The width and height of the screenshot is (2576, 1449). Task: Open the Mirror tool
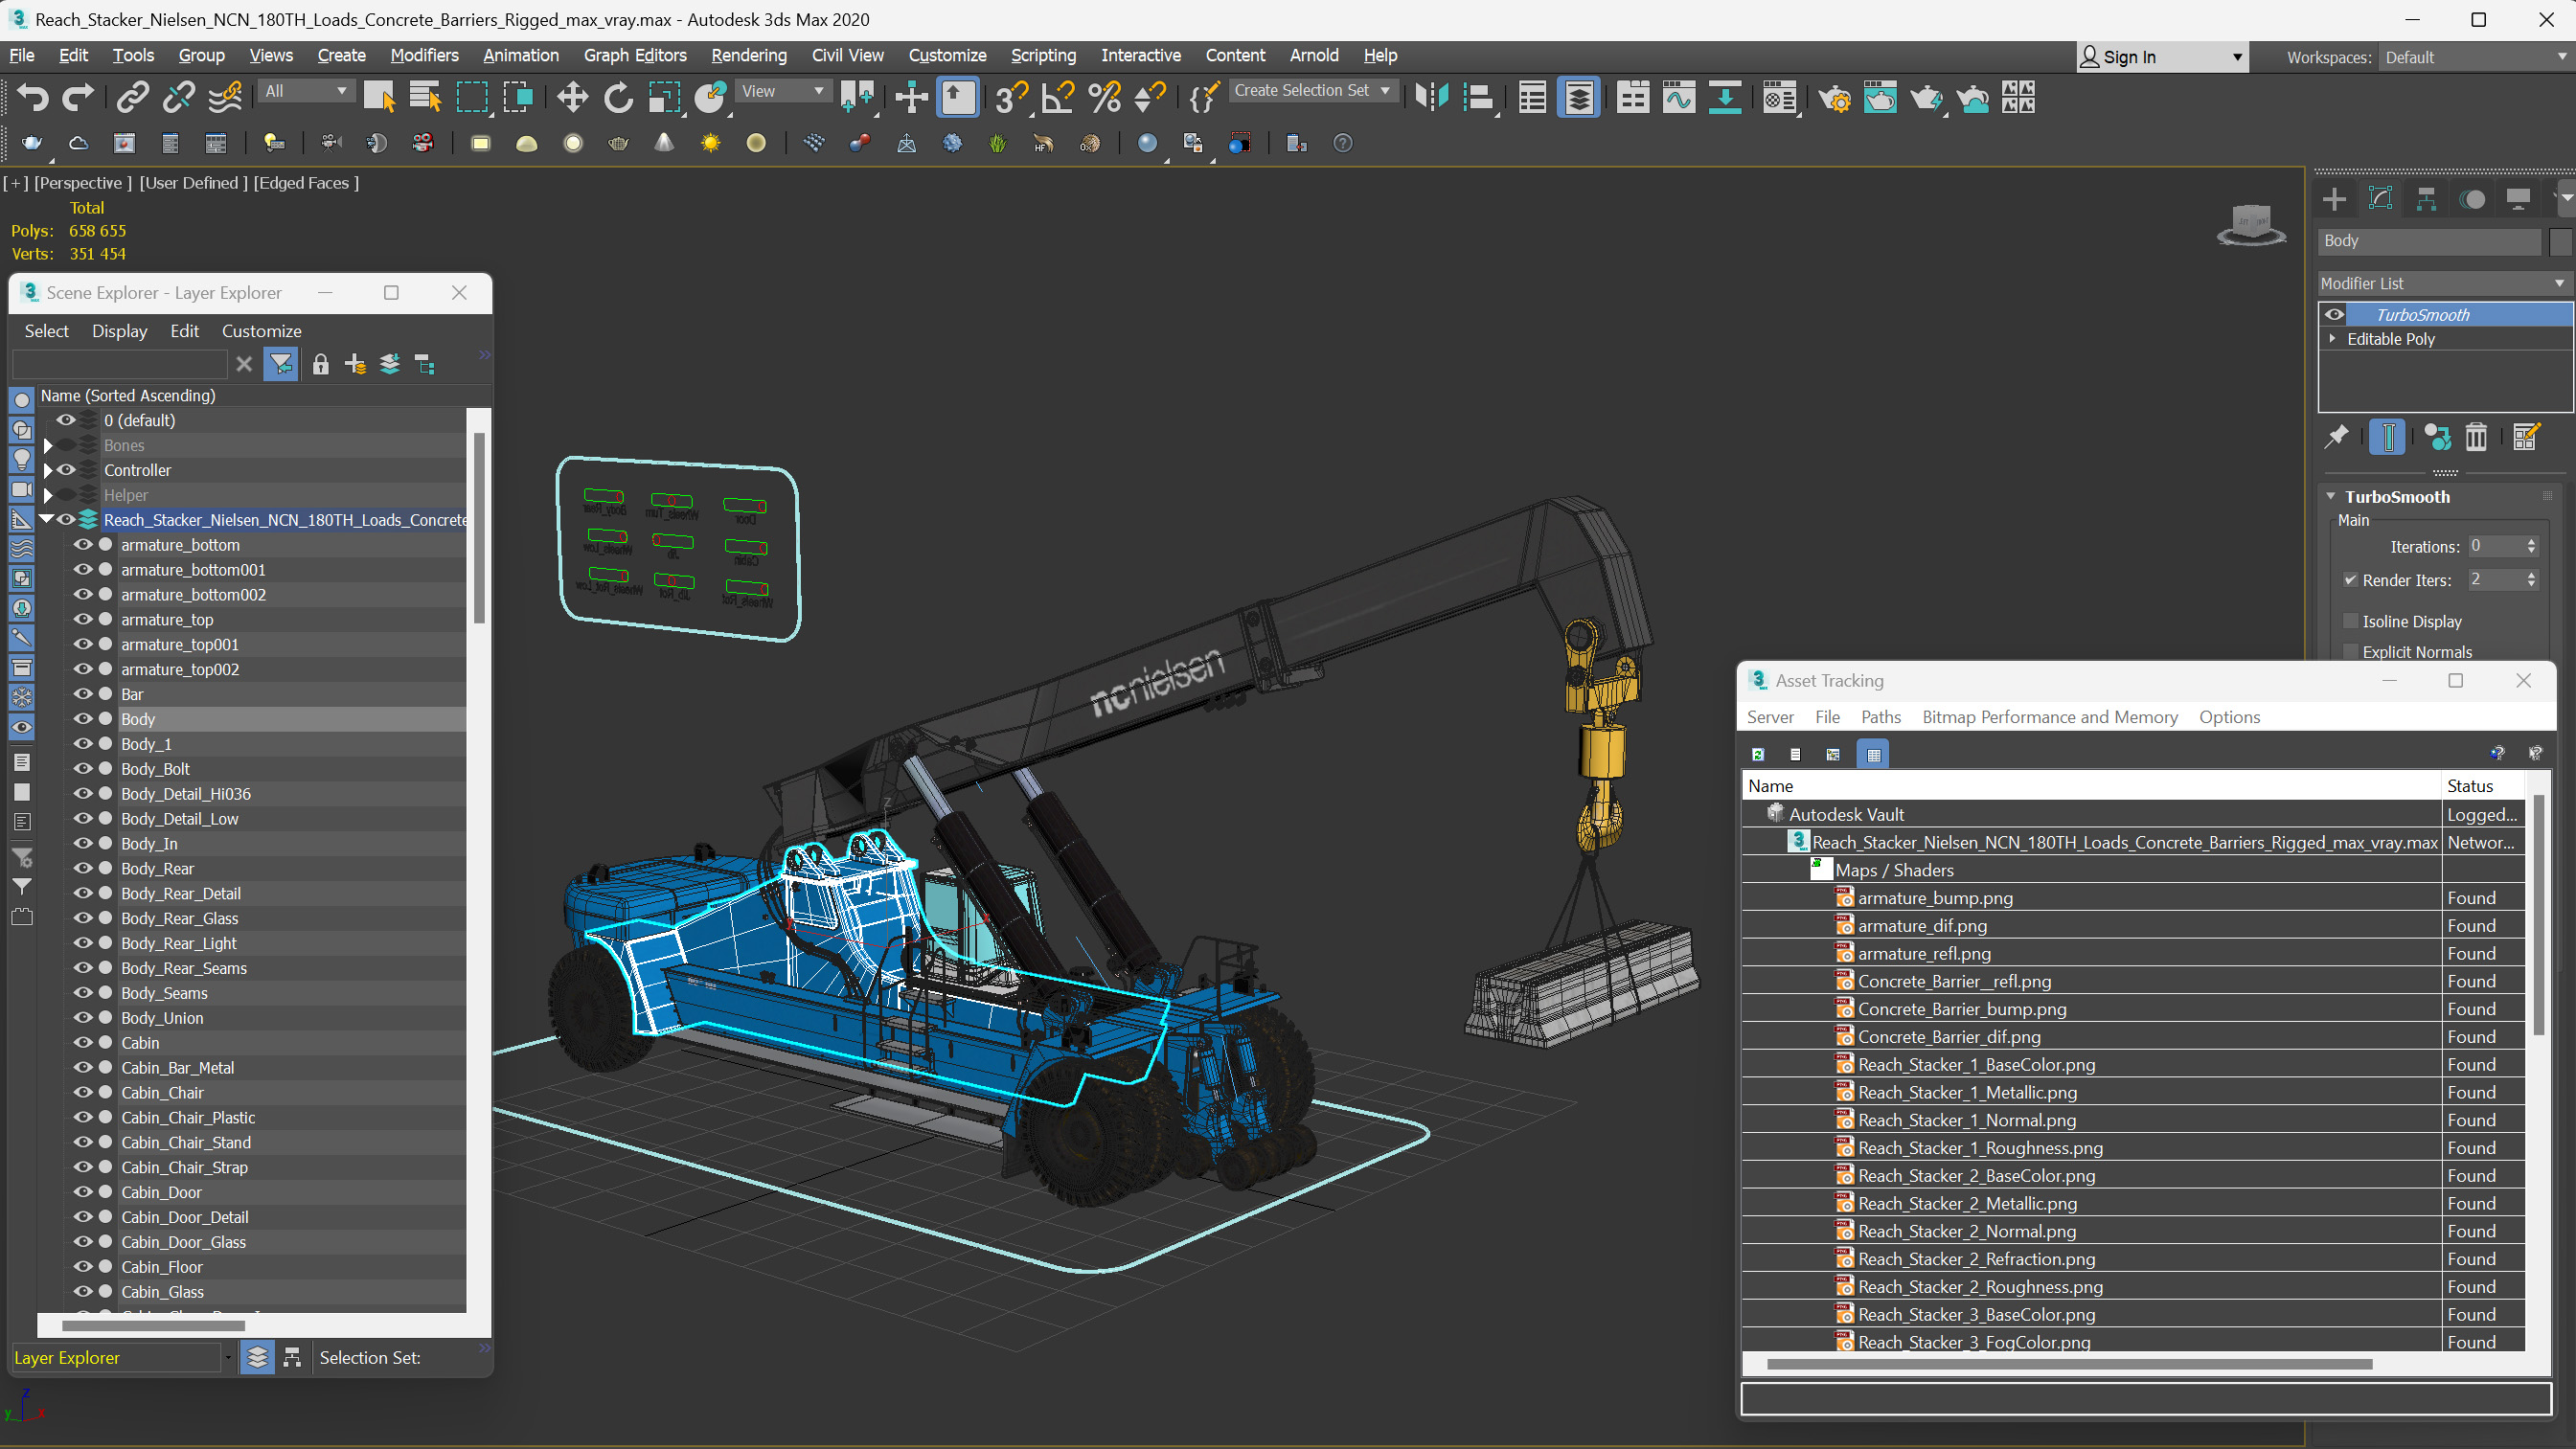(x=1431, y=97)
